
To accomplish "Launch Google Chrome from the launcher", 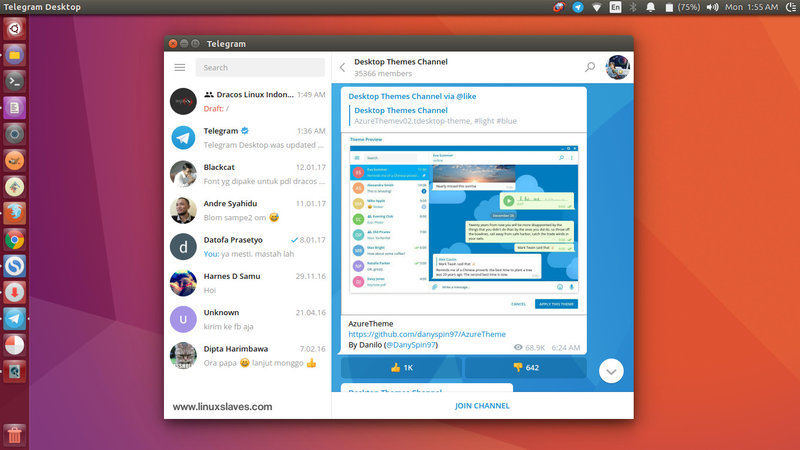I will (14, 239).
